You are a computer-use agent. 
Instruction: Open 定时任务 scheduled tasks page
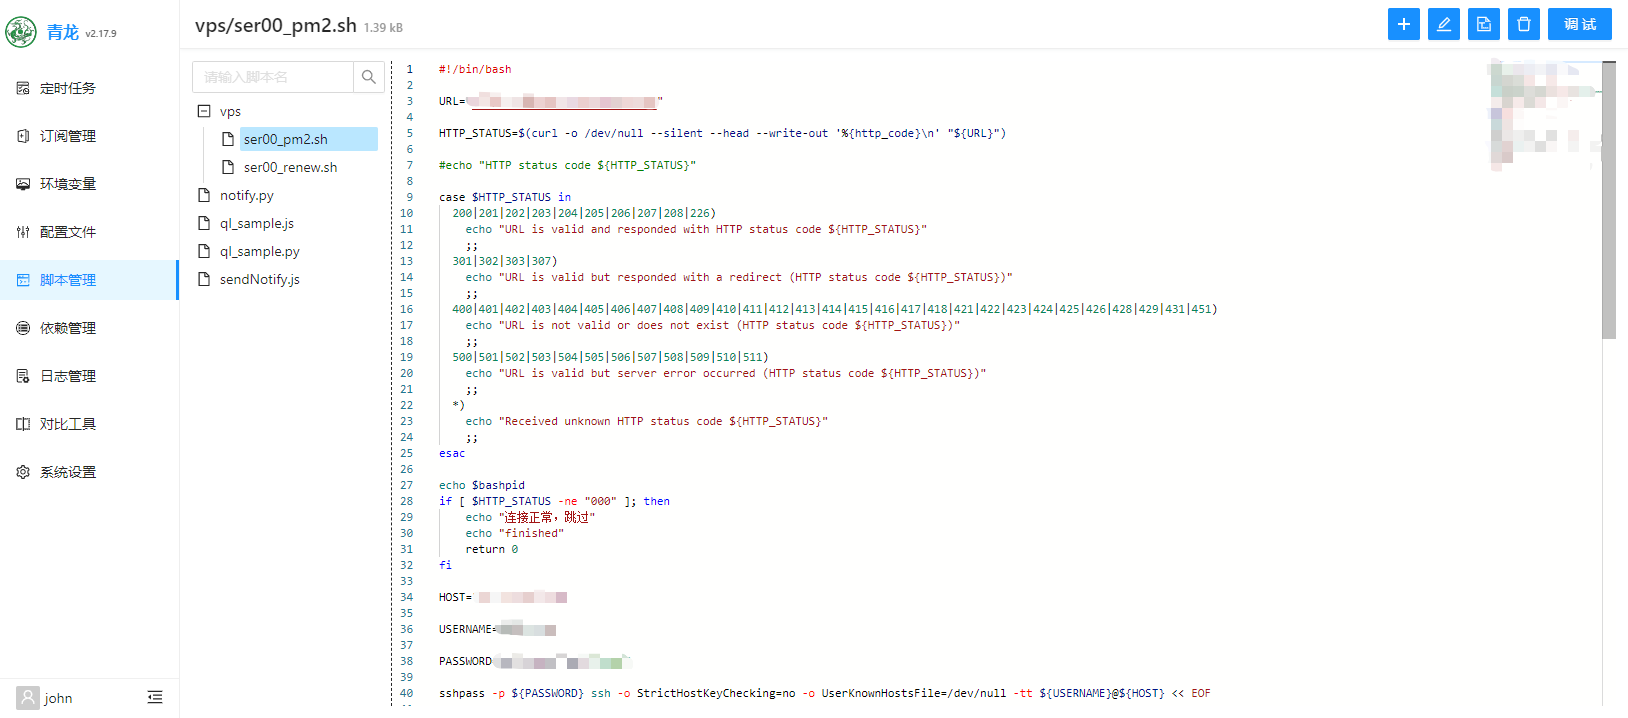tap(68, 88)
